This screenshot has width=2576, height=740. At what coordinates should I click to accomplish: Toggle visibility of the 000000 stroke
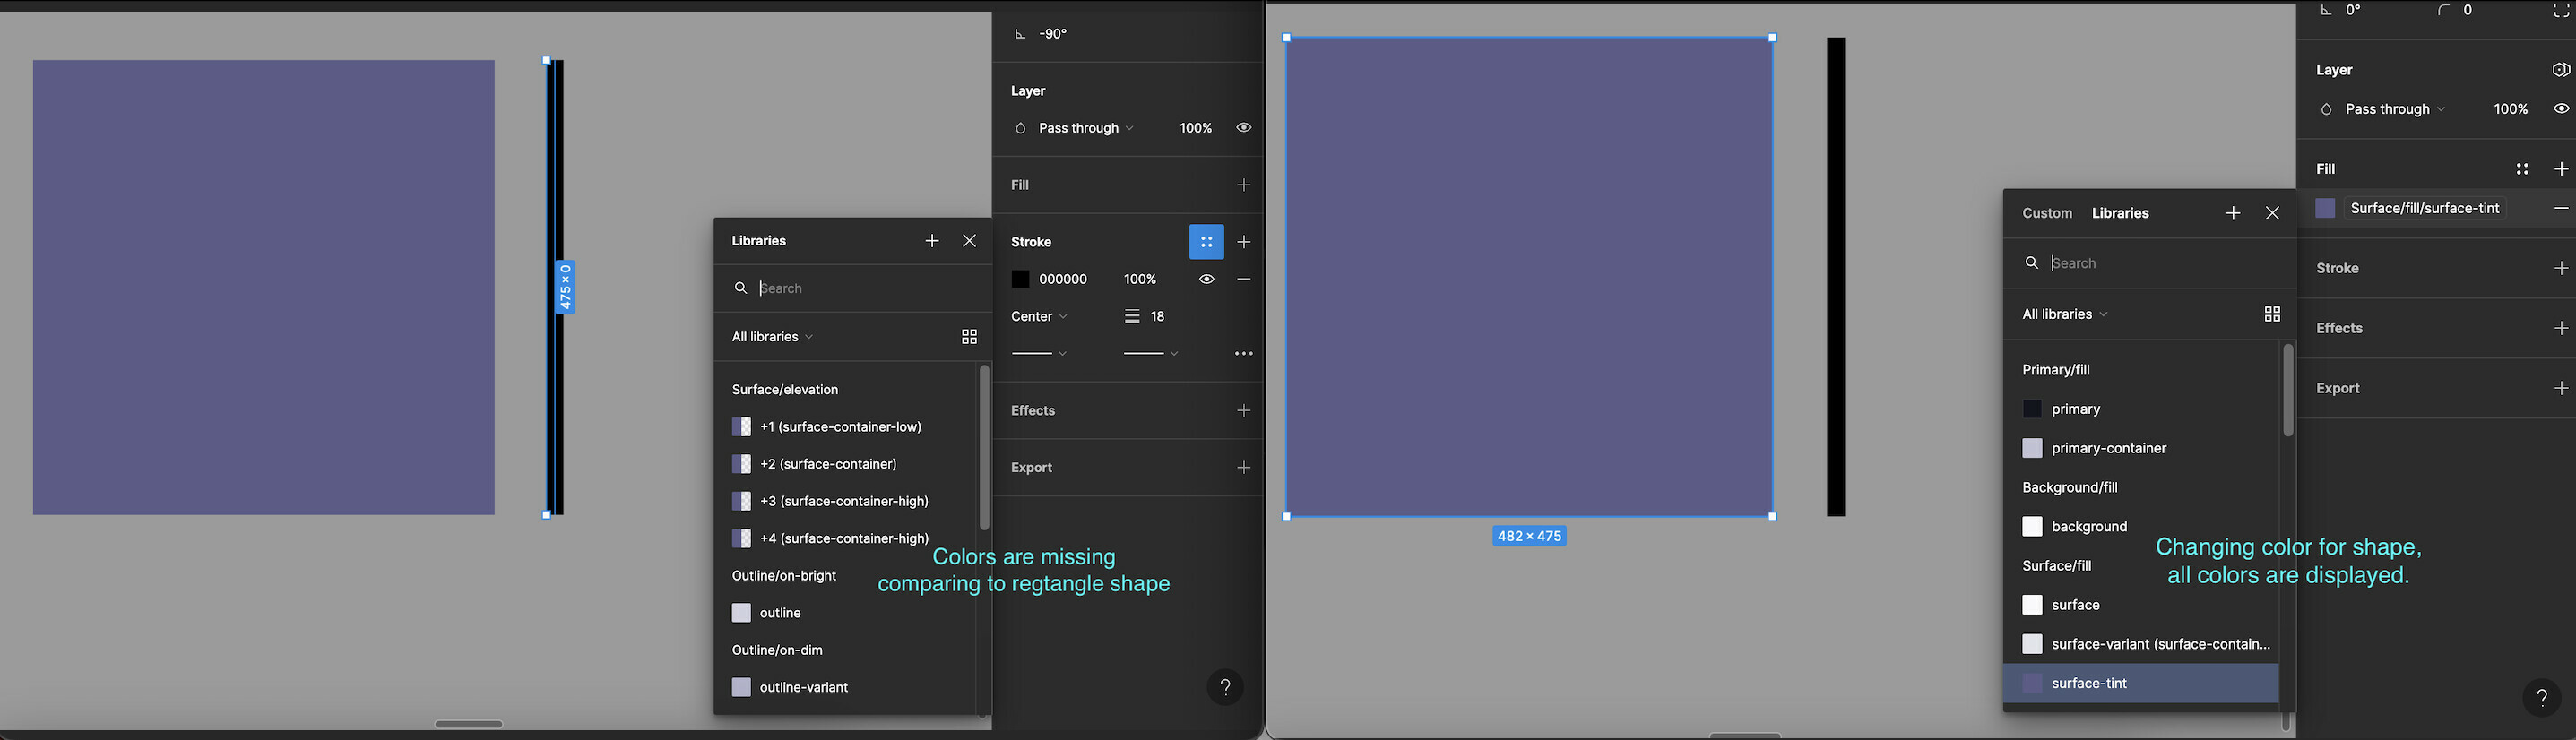pyautogui.click(x=1206, y=279)
